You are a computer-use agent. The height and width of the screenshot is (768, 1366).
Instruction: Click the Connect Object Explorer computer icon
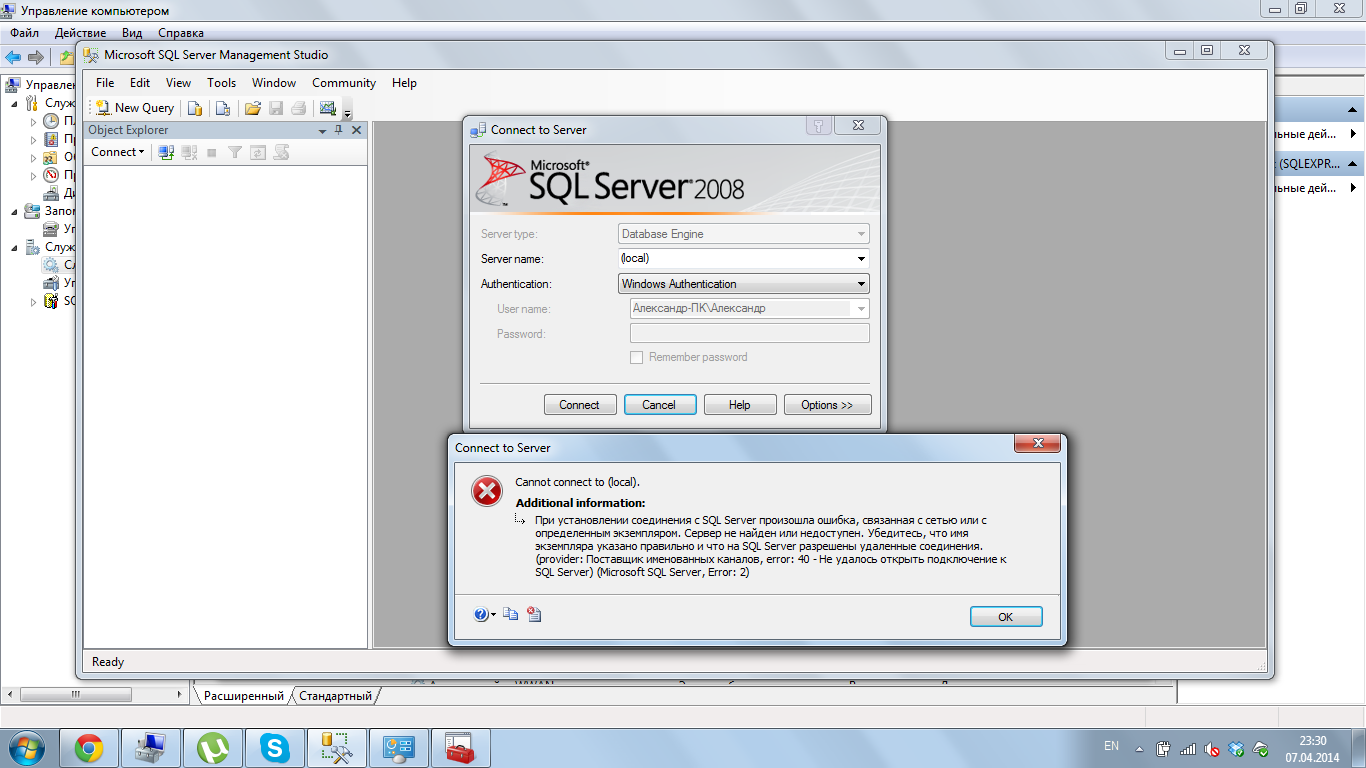[x=167, y=152]
